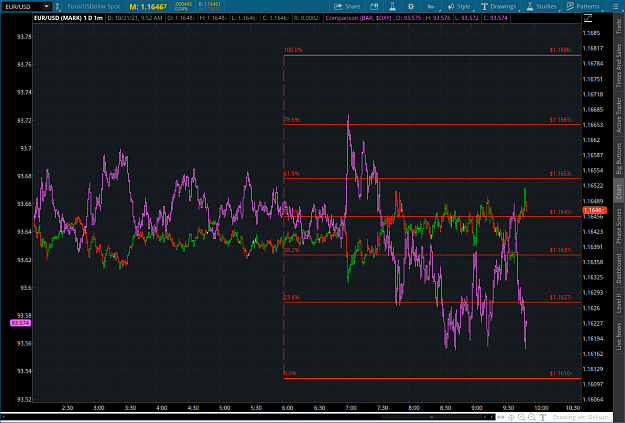
Task: Click the 7:00 time axis label
Action: pos(351,408)
